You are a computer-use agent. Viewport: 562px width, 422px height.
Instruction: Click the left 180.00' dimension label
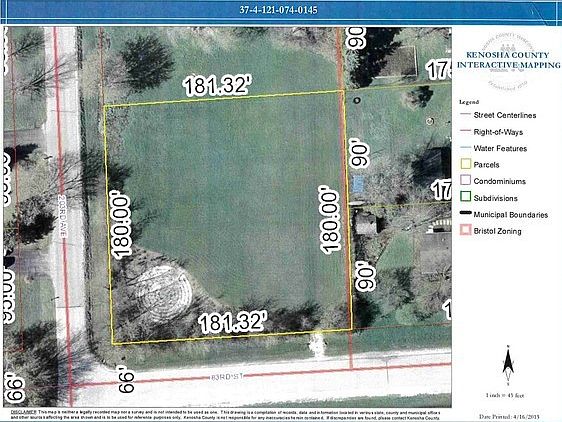[x=121, y=227]
